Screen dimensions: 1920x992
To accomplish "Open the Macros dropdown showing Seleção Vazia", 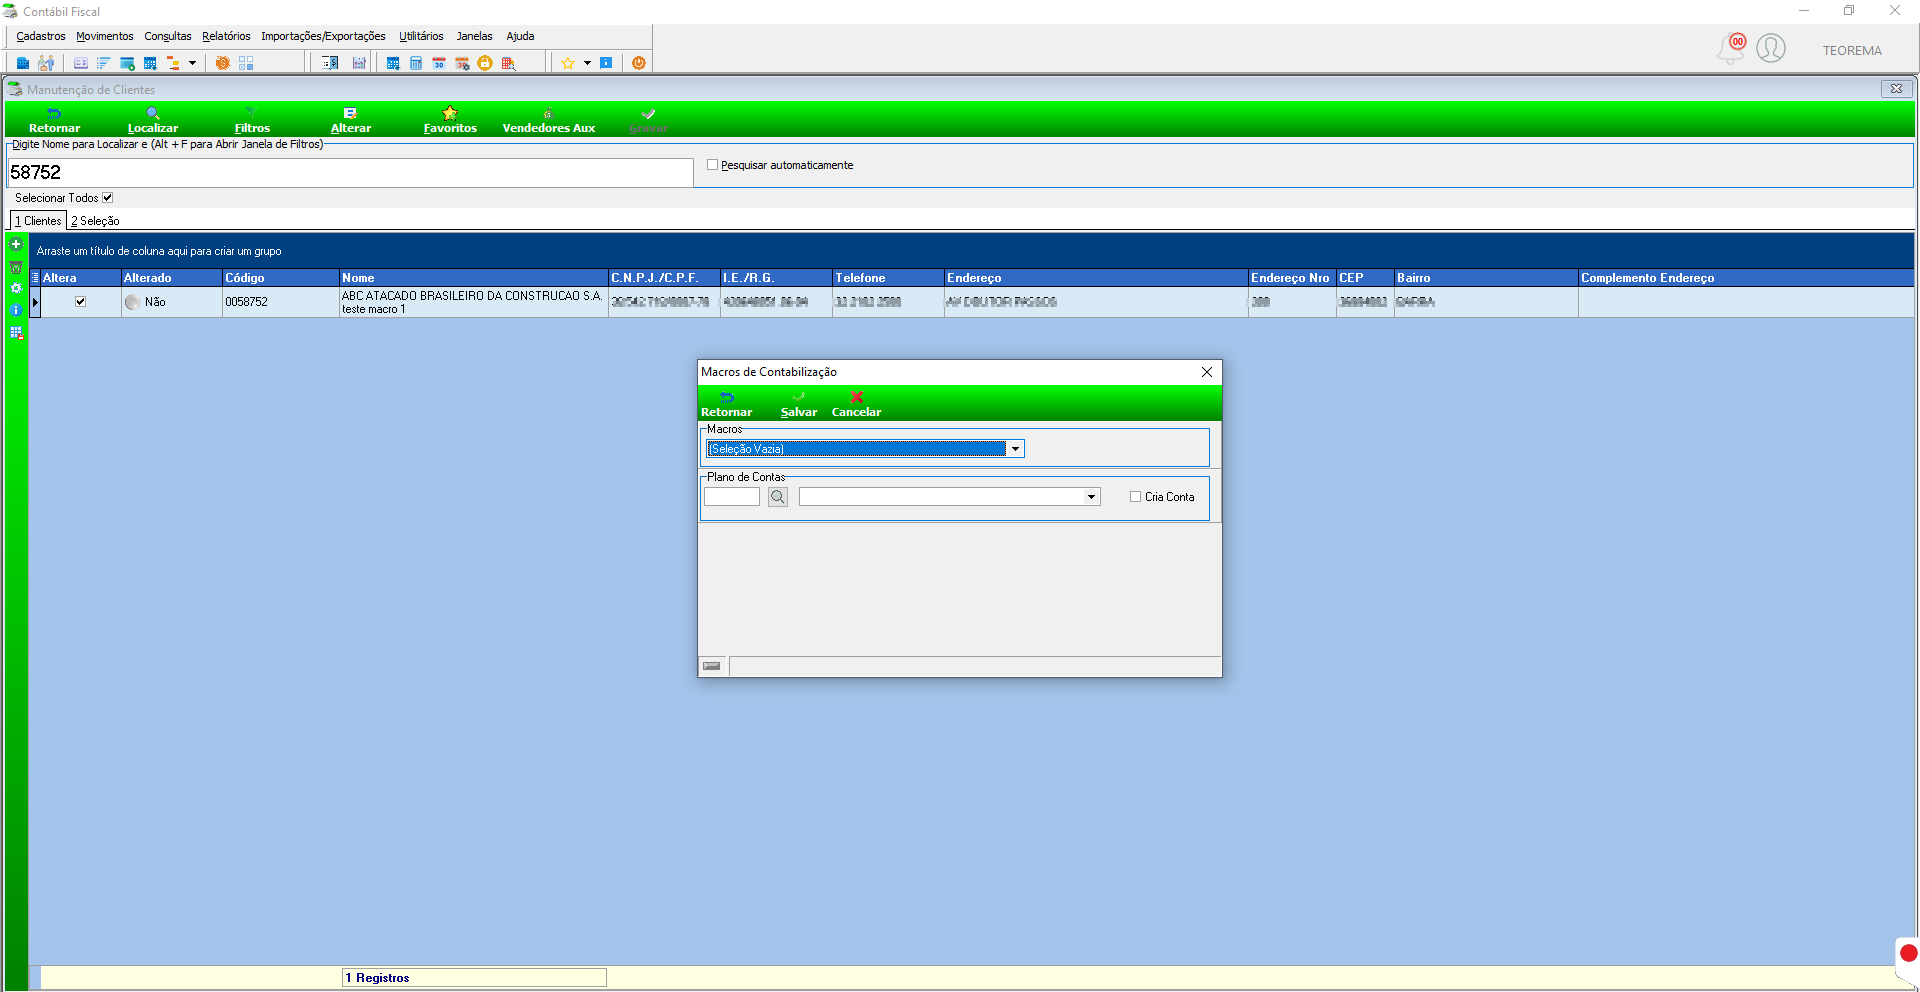I will point(1015,449).
